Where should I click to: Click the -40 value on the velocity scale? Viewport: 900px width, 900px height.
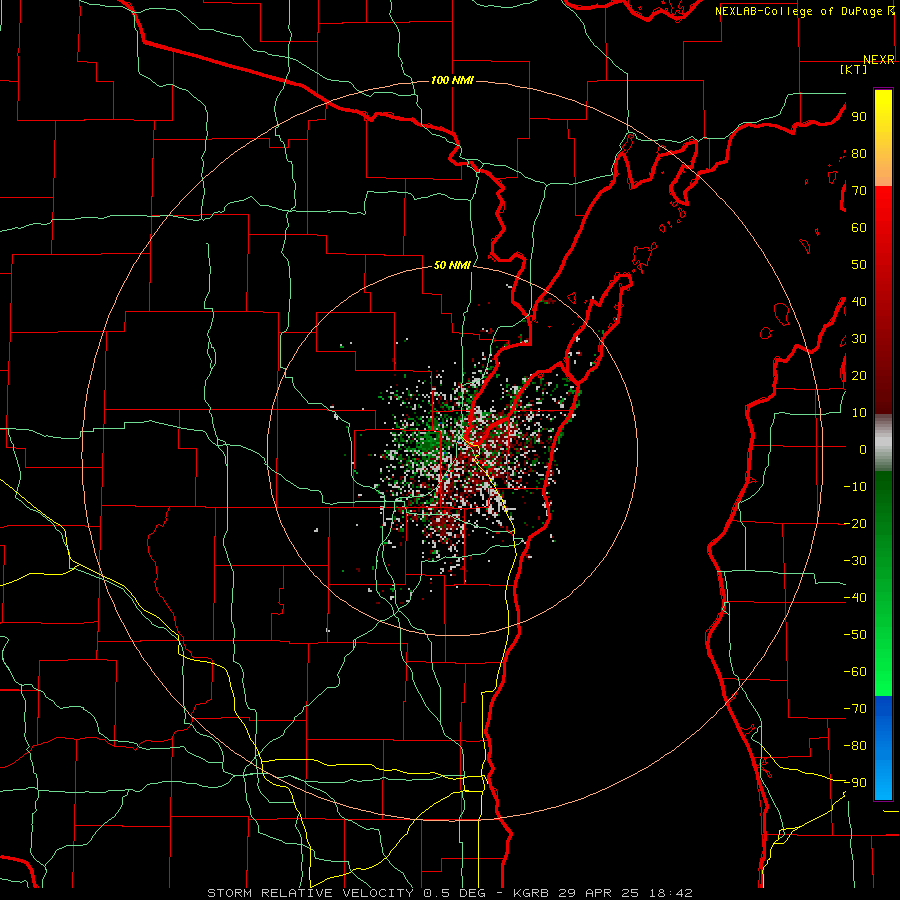pos(855,598)
